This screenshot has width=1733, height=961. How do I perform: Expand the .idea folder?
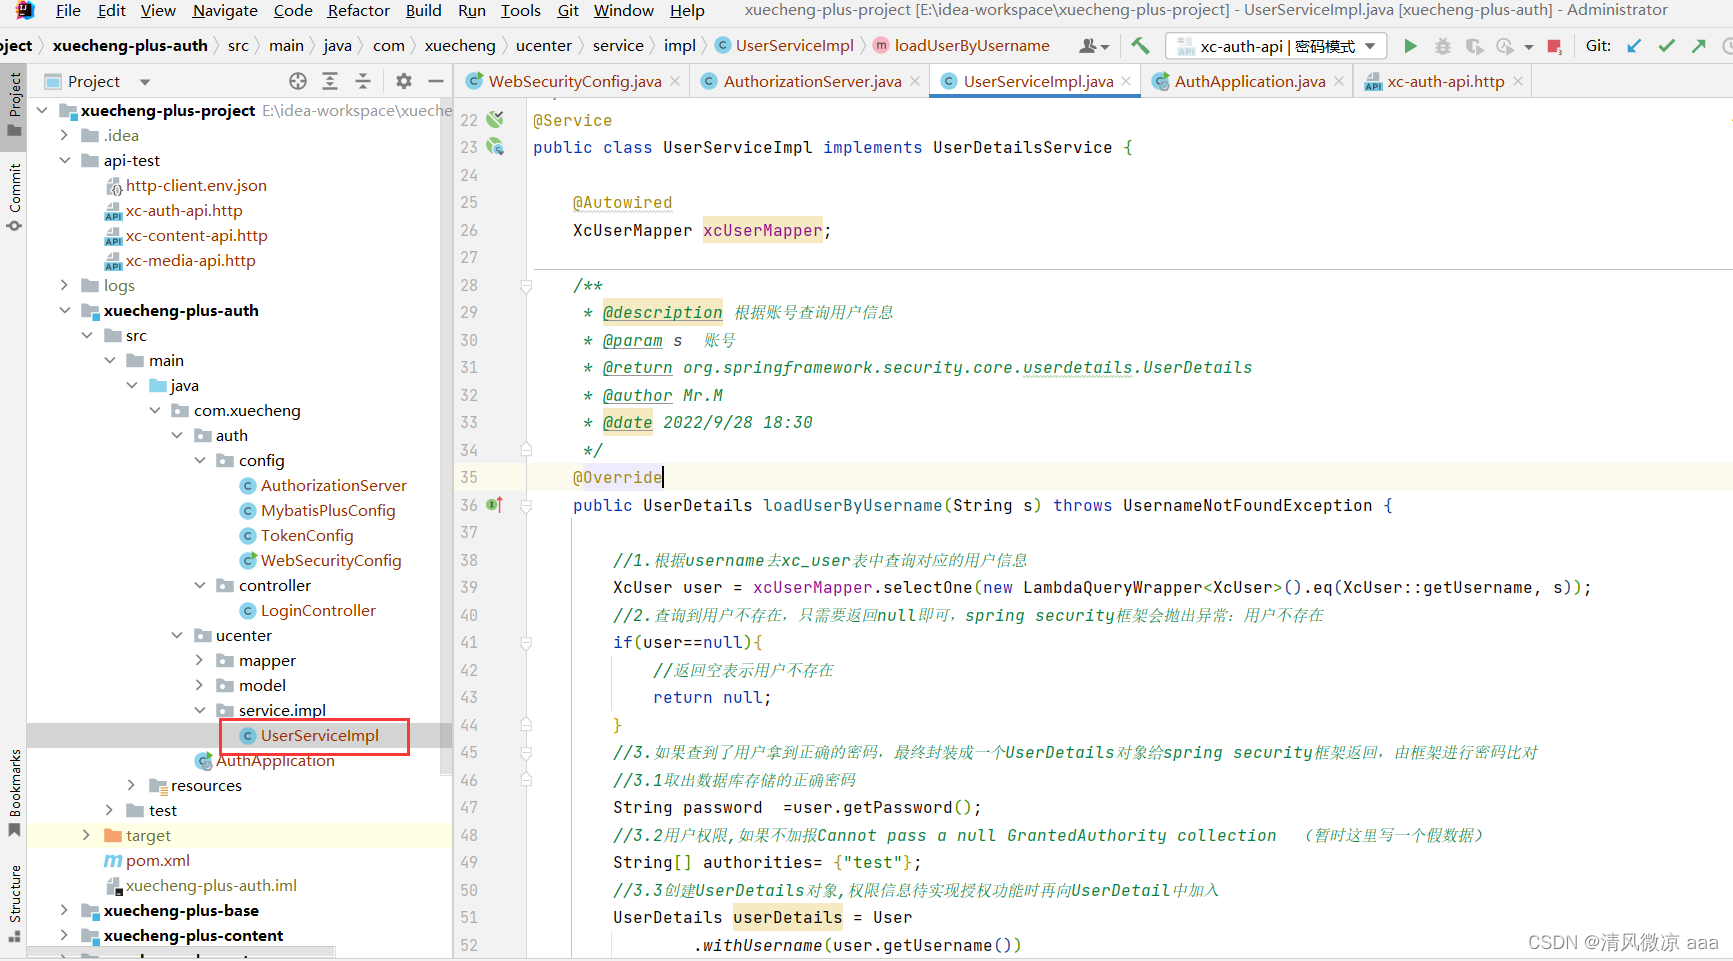coord(65,135)
